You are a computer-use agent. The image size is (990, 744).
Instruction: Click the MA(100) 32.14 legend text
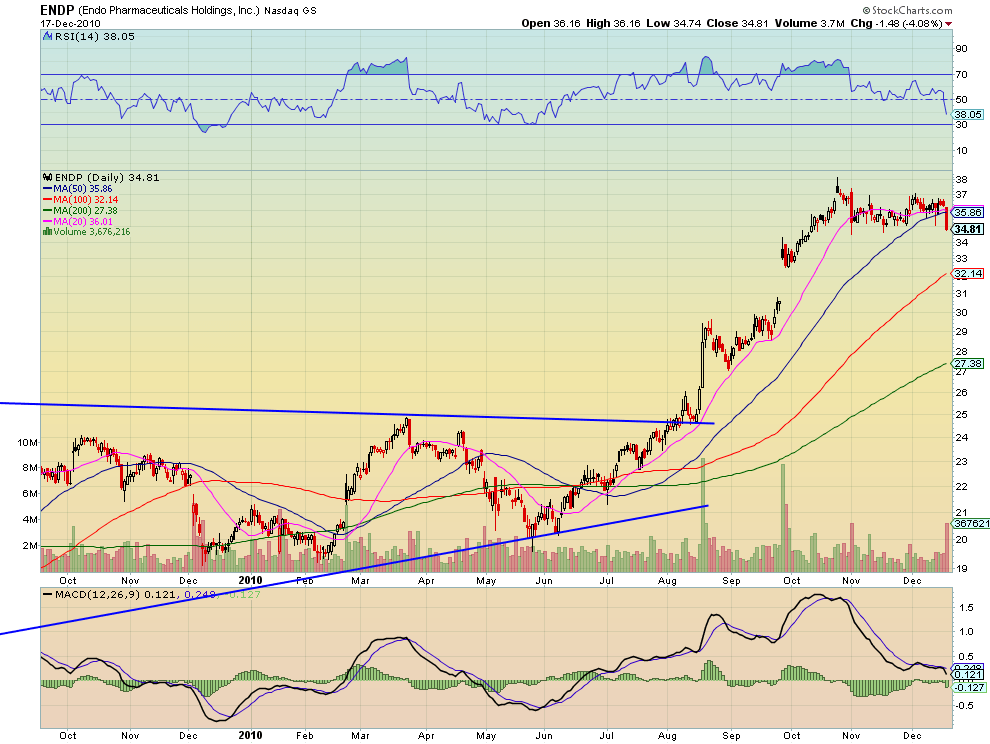[x=85, y=200]
